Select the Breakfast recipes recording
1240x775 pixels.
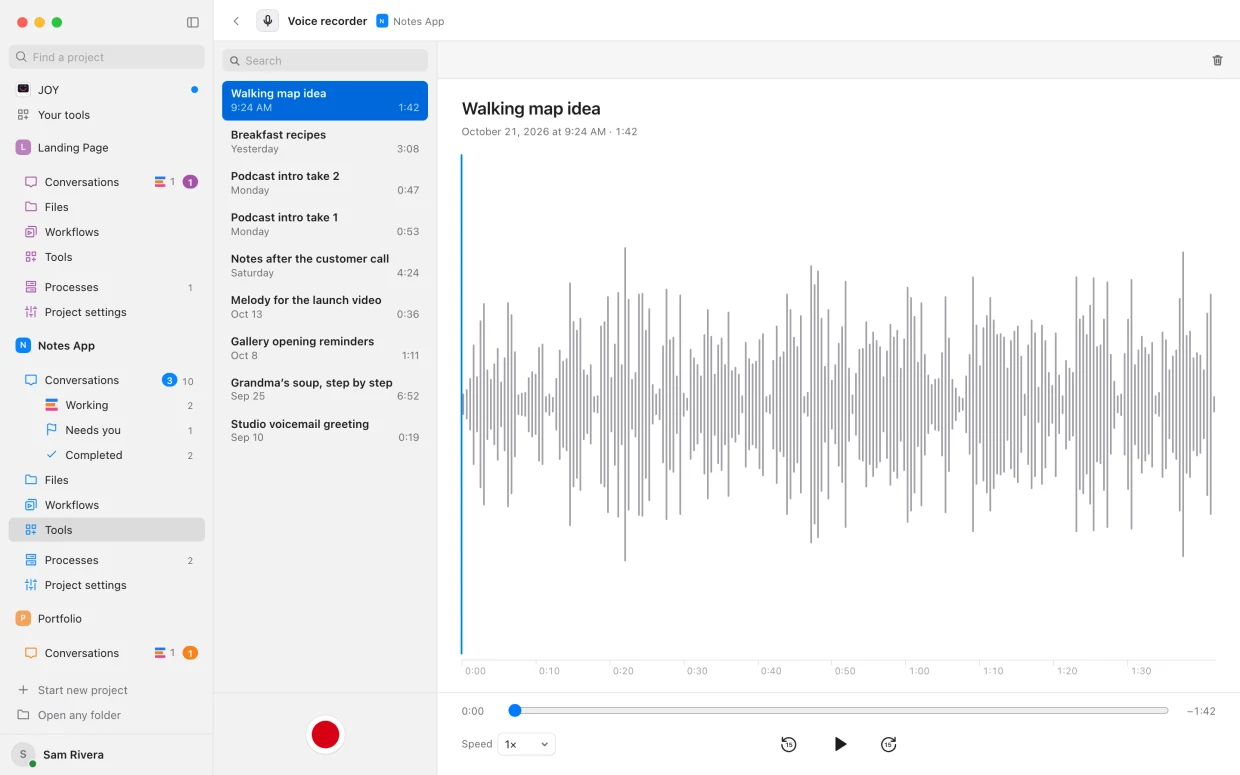(325, 142)
